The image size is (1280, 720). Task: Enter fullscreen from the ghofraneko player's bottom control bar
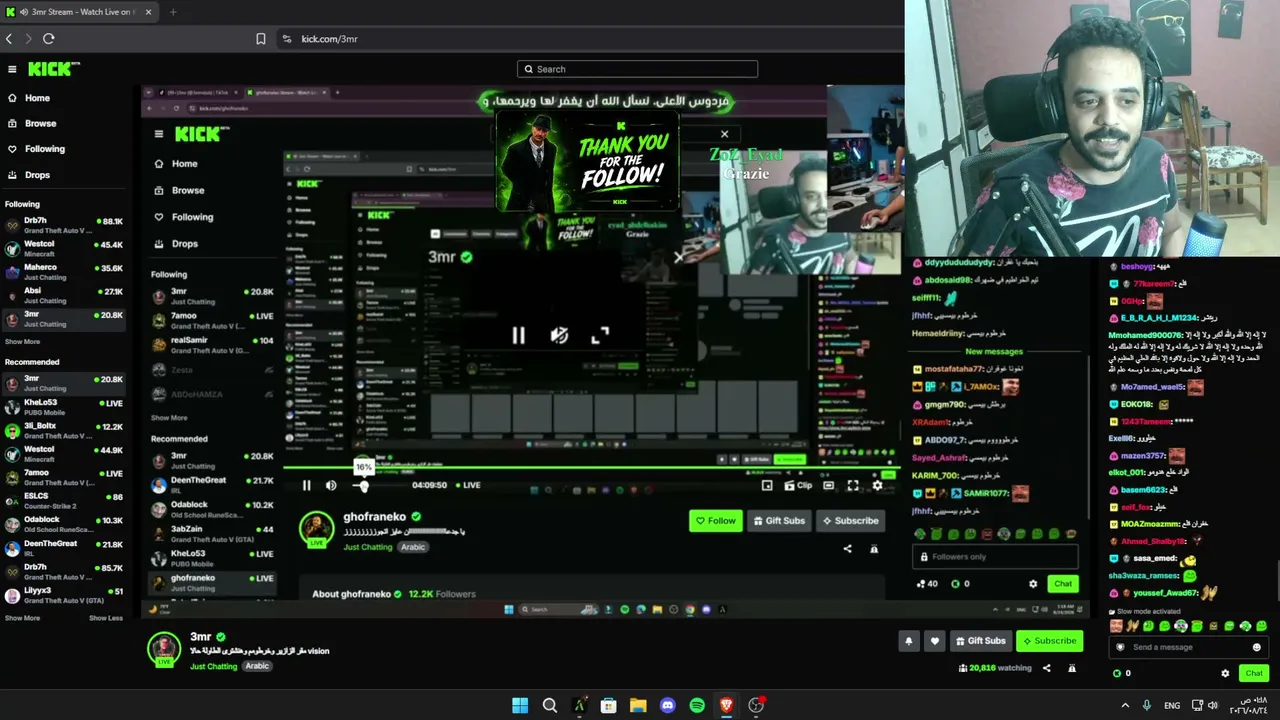[x=853, y=486]
